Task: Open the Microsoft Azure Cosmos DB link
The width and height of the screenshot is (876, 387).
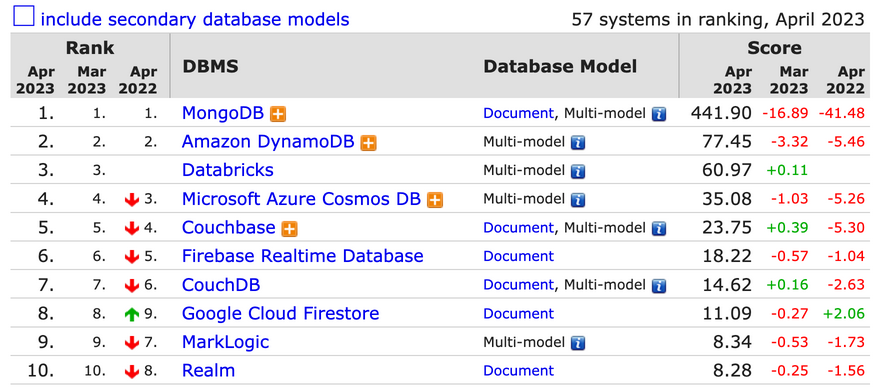Action: point(301,198)
